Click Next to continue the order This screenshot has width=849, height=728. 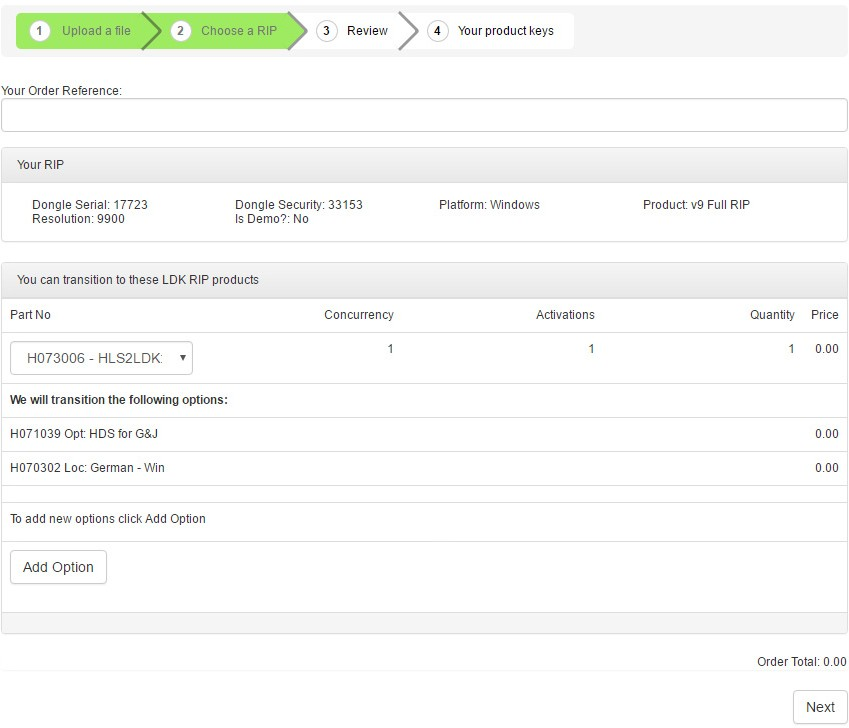tap(819, 707)
